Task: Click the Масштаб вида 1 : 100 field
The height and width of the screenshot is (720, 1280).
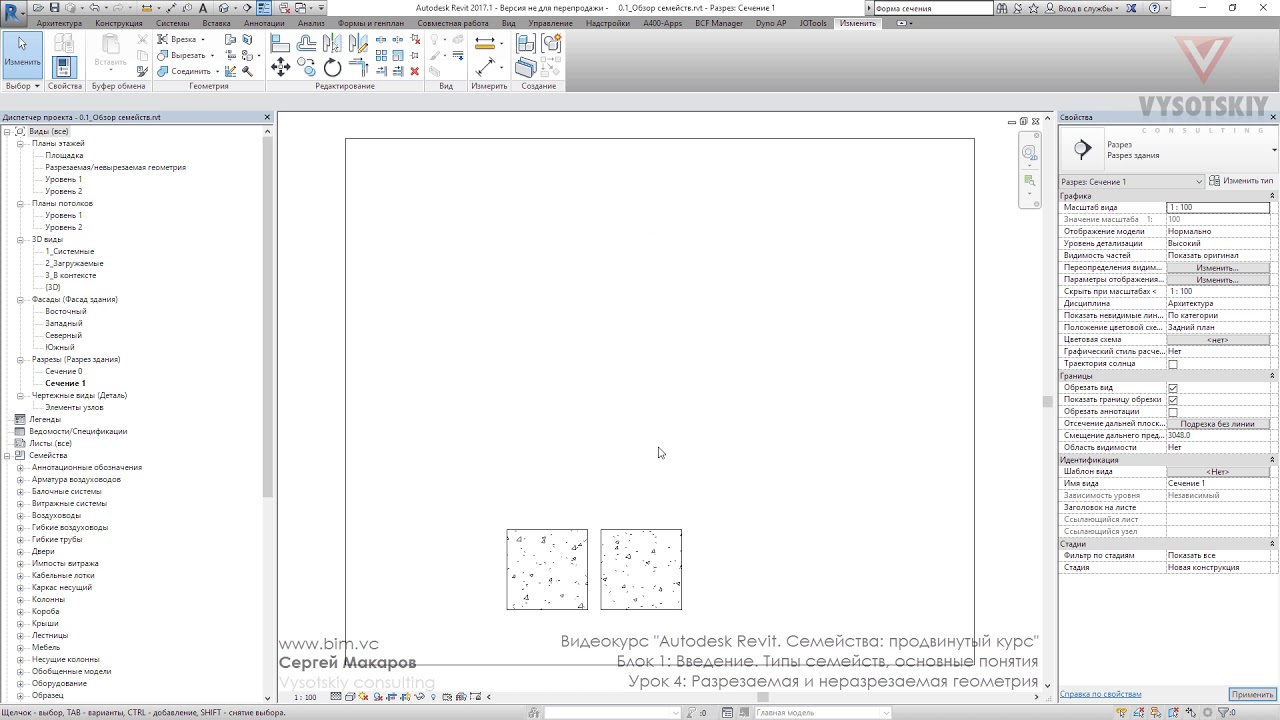Action: coord(1217,207)
